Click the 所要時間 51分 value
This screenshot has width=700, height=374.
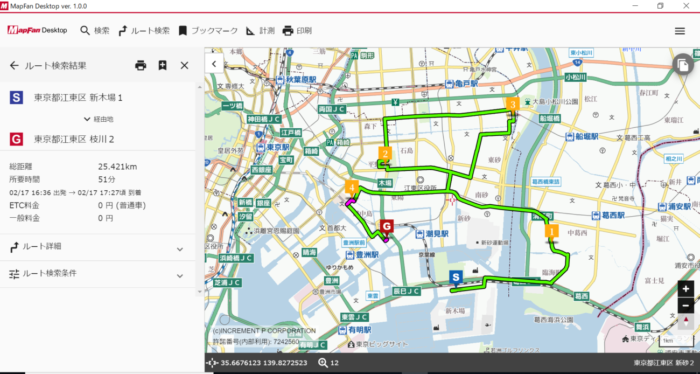107,179
